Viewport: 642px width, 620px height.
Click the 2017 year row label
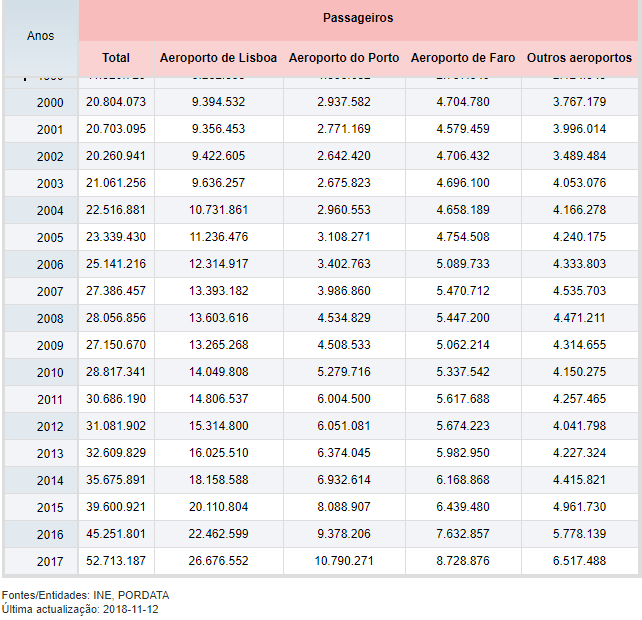click(49, 562)
